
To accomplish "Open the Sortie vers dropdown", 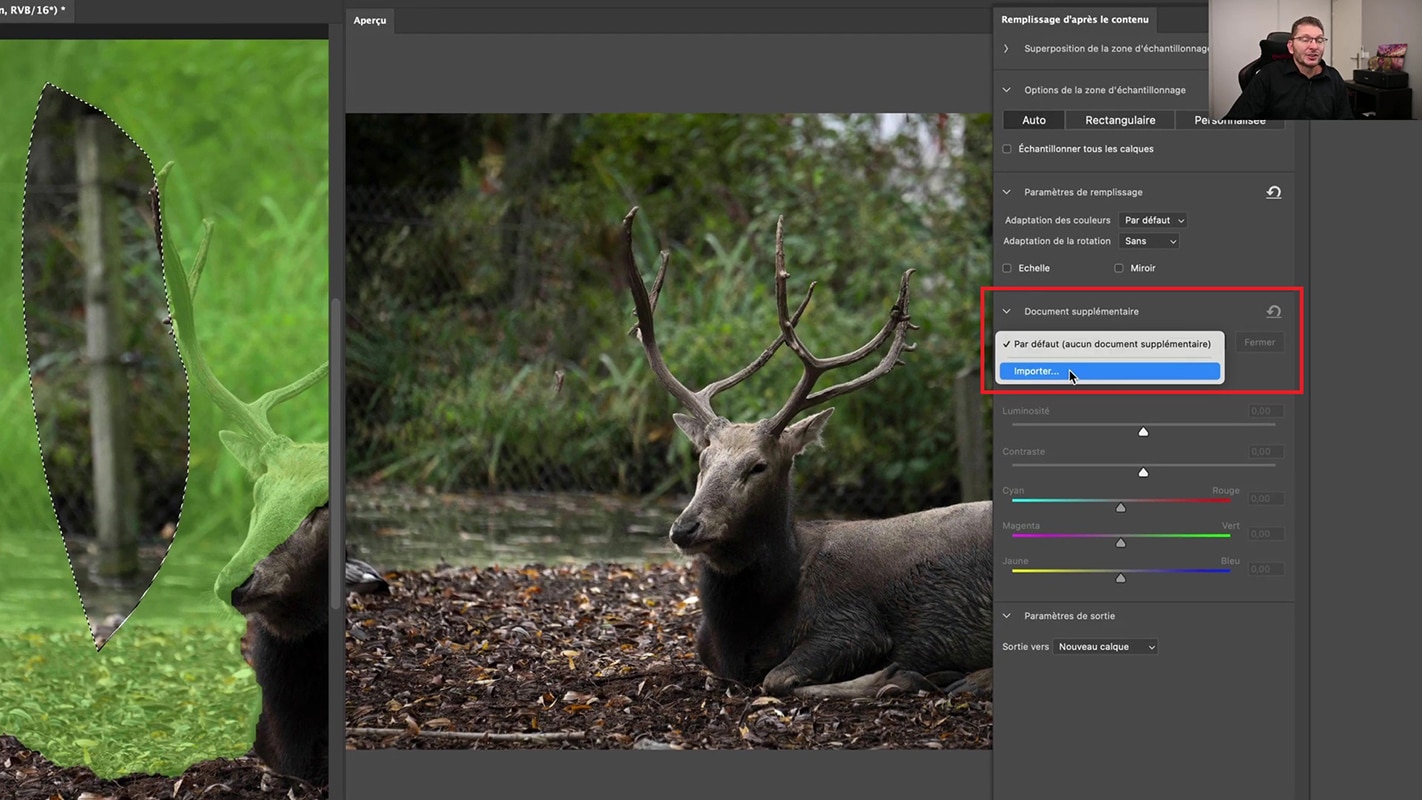I will point(1105,647).
